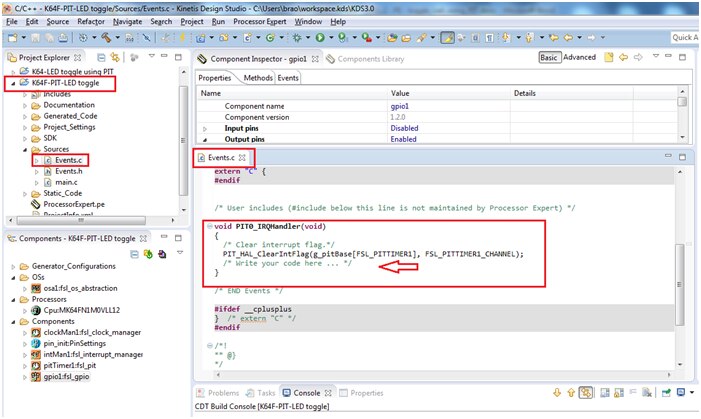Collapse the K64F-PIT-LED toggle project

(13, 83)
